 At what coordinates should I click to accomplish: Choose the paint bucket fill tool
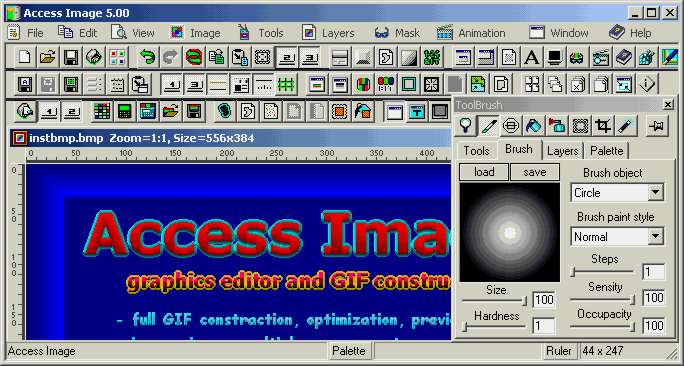point(534,126)
